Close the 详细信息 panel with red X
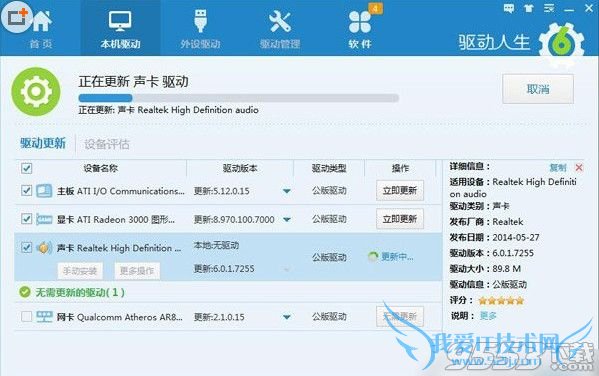Viewport: 599px width, 376px height. coord(579,167)
